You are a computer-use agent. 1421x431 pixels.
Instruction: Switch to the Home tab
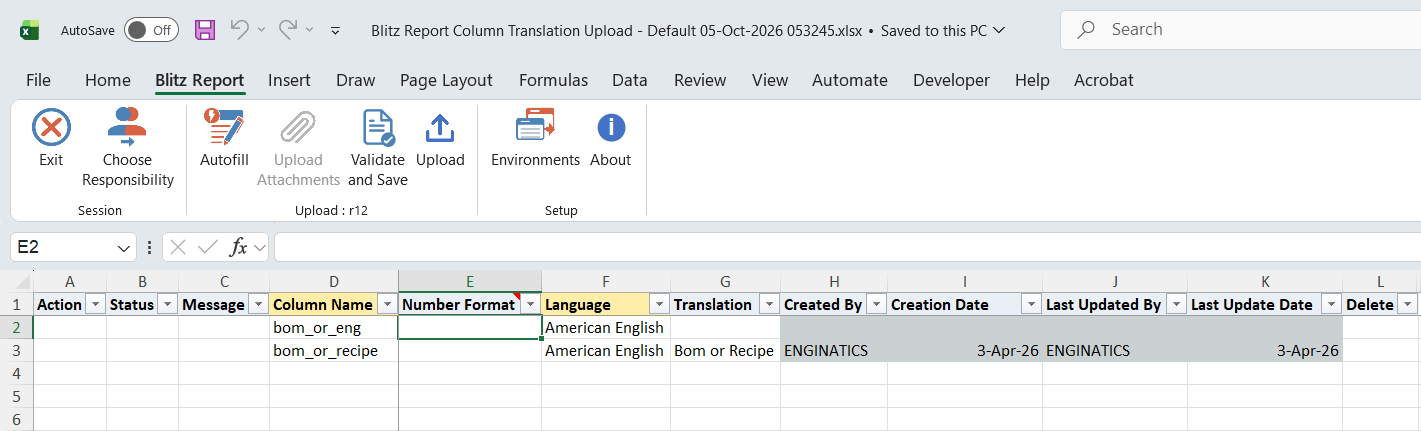tap(108, 80)
